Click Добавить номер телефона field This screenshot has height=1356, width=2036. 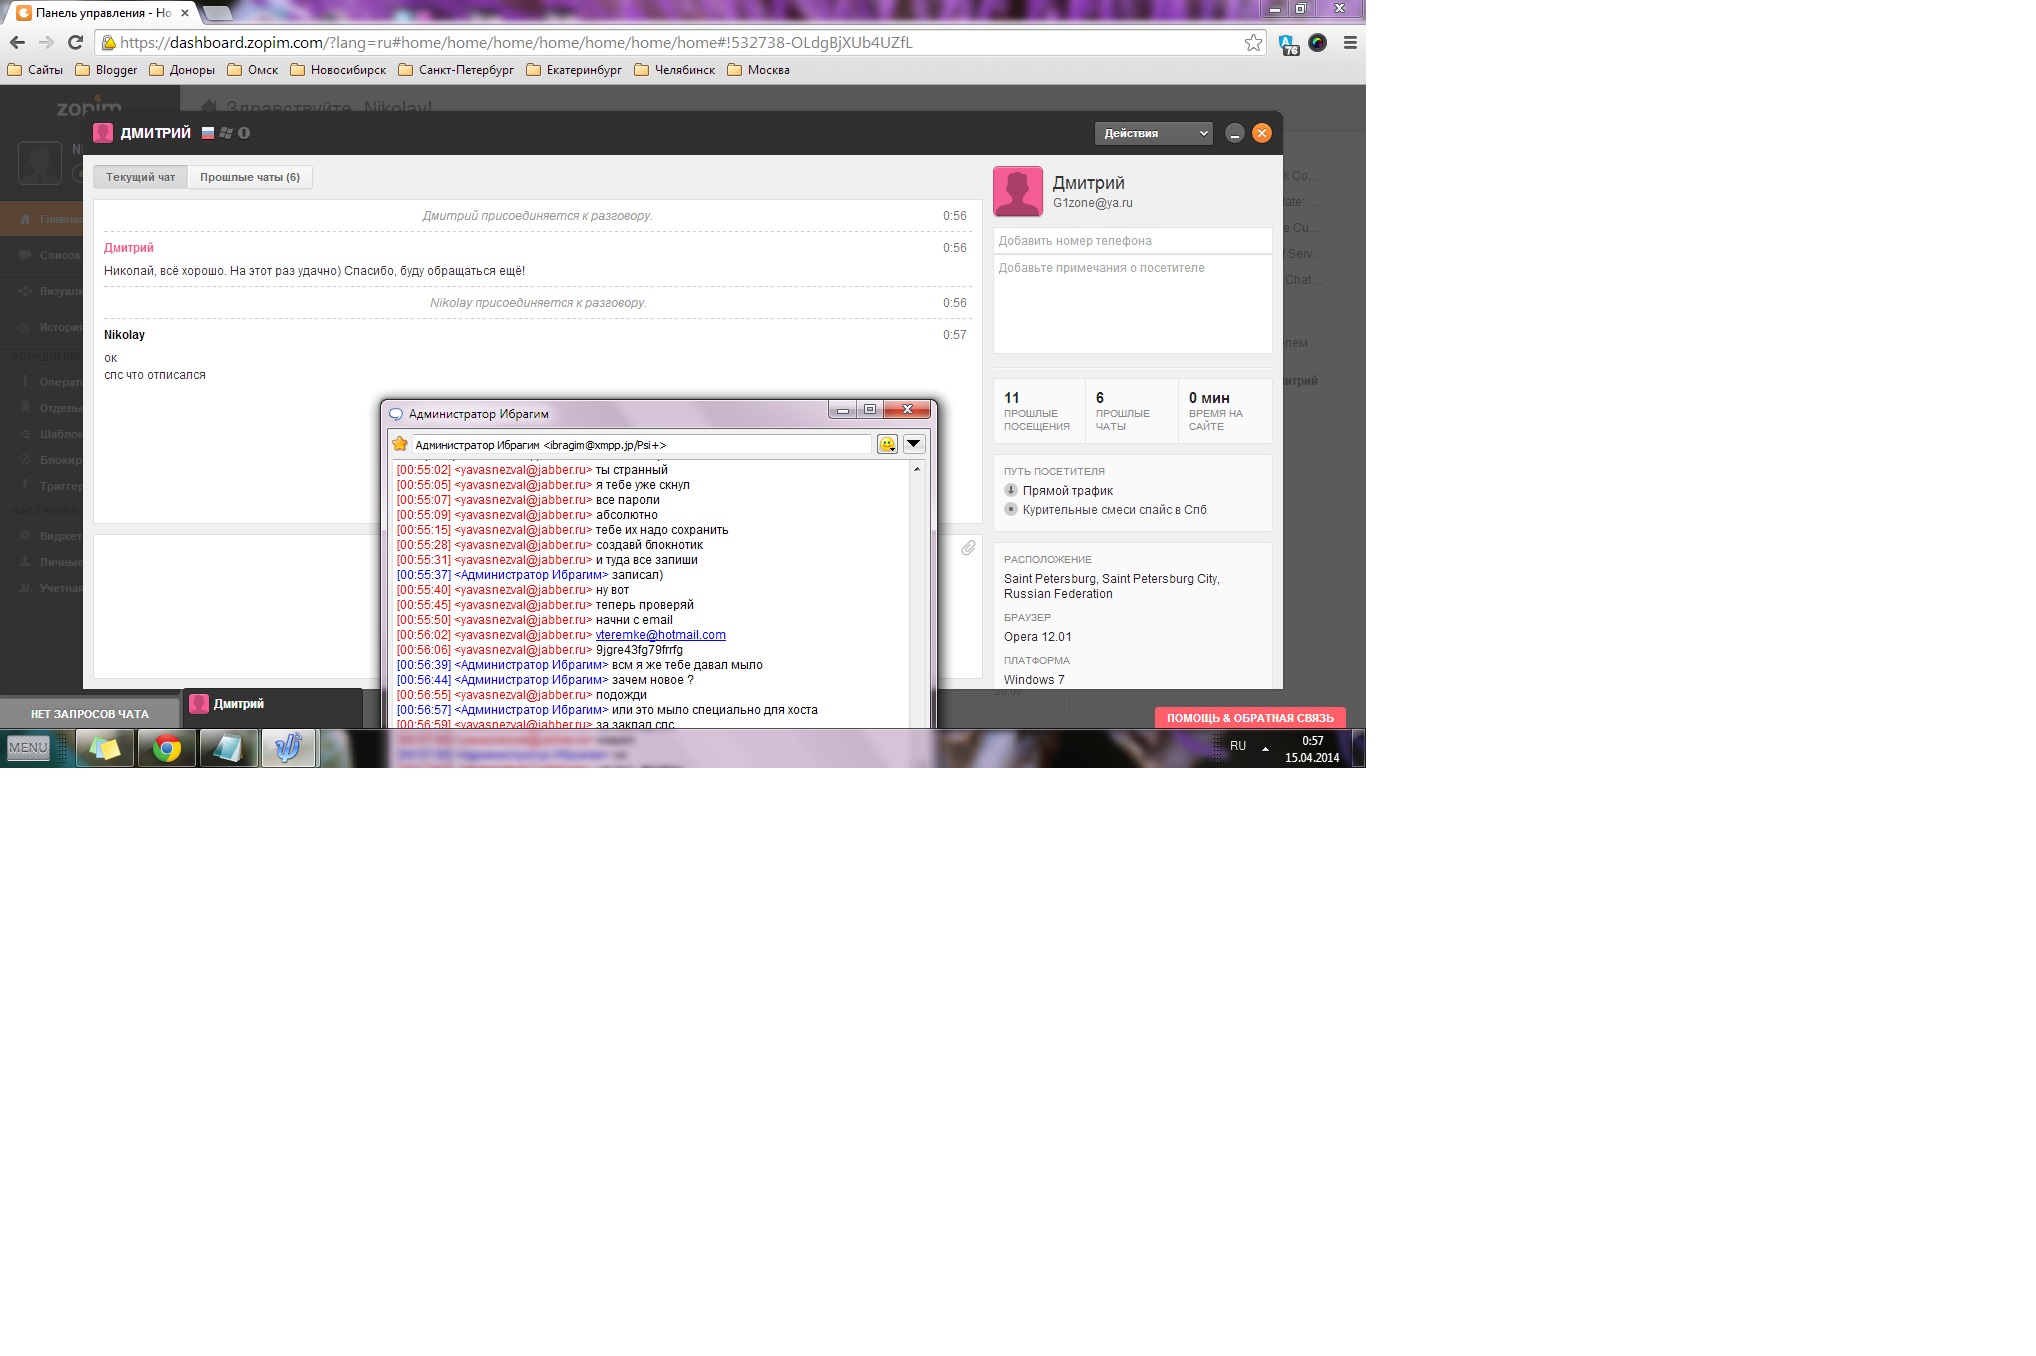point(1132,241)
